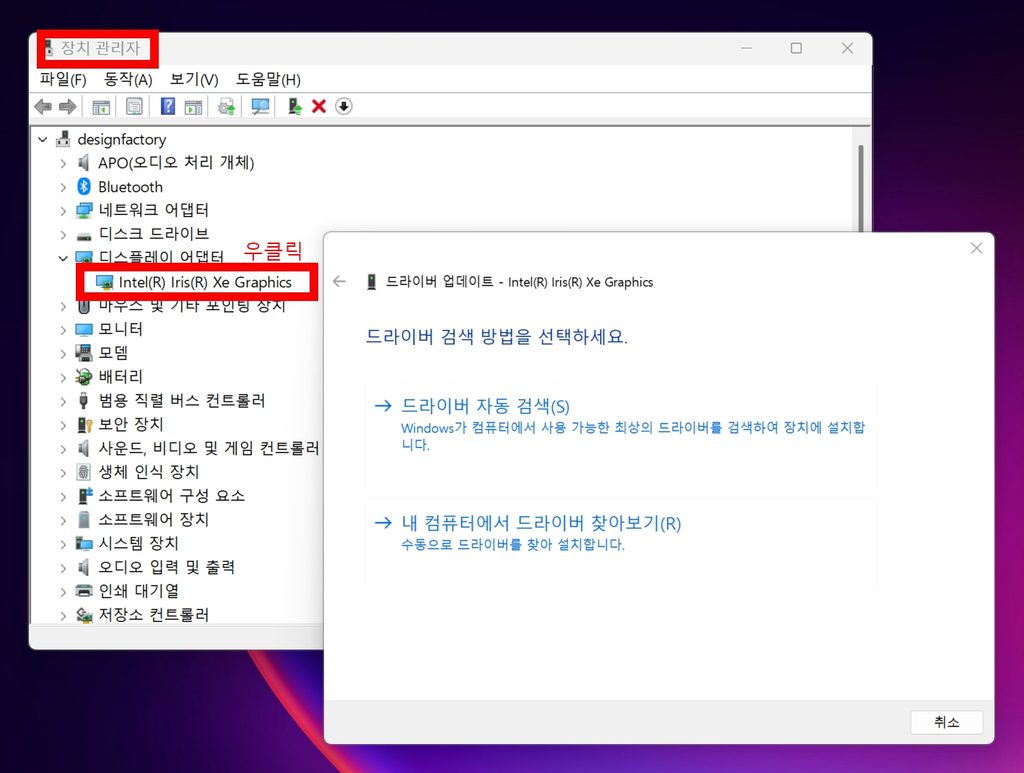1024x773 pixels.
Task: Click the 배터리 category icon
Action: click(x=84, y=377)
